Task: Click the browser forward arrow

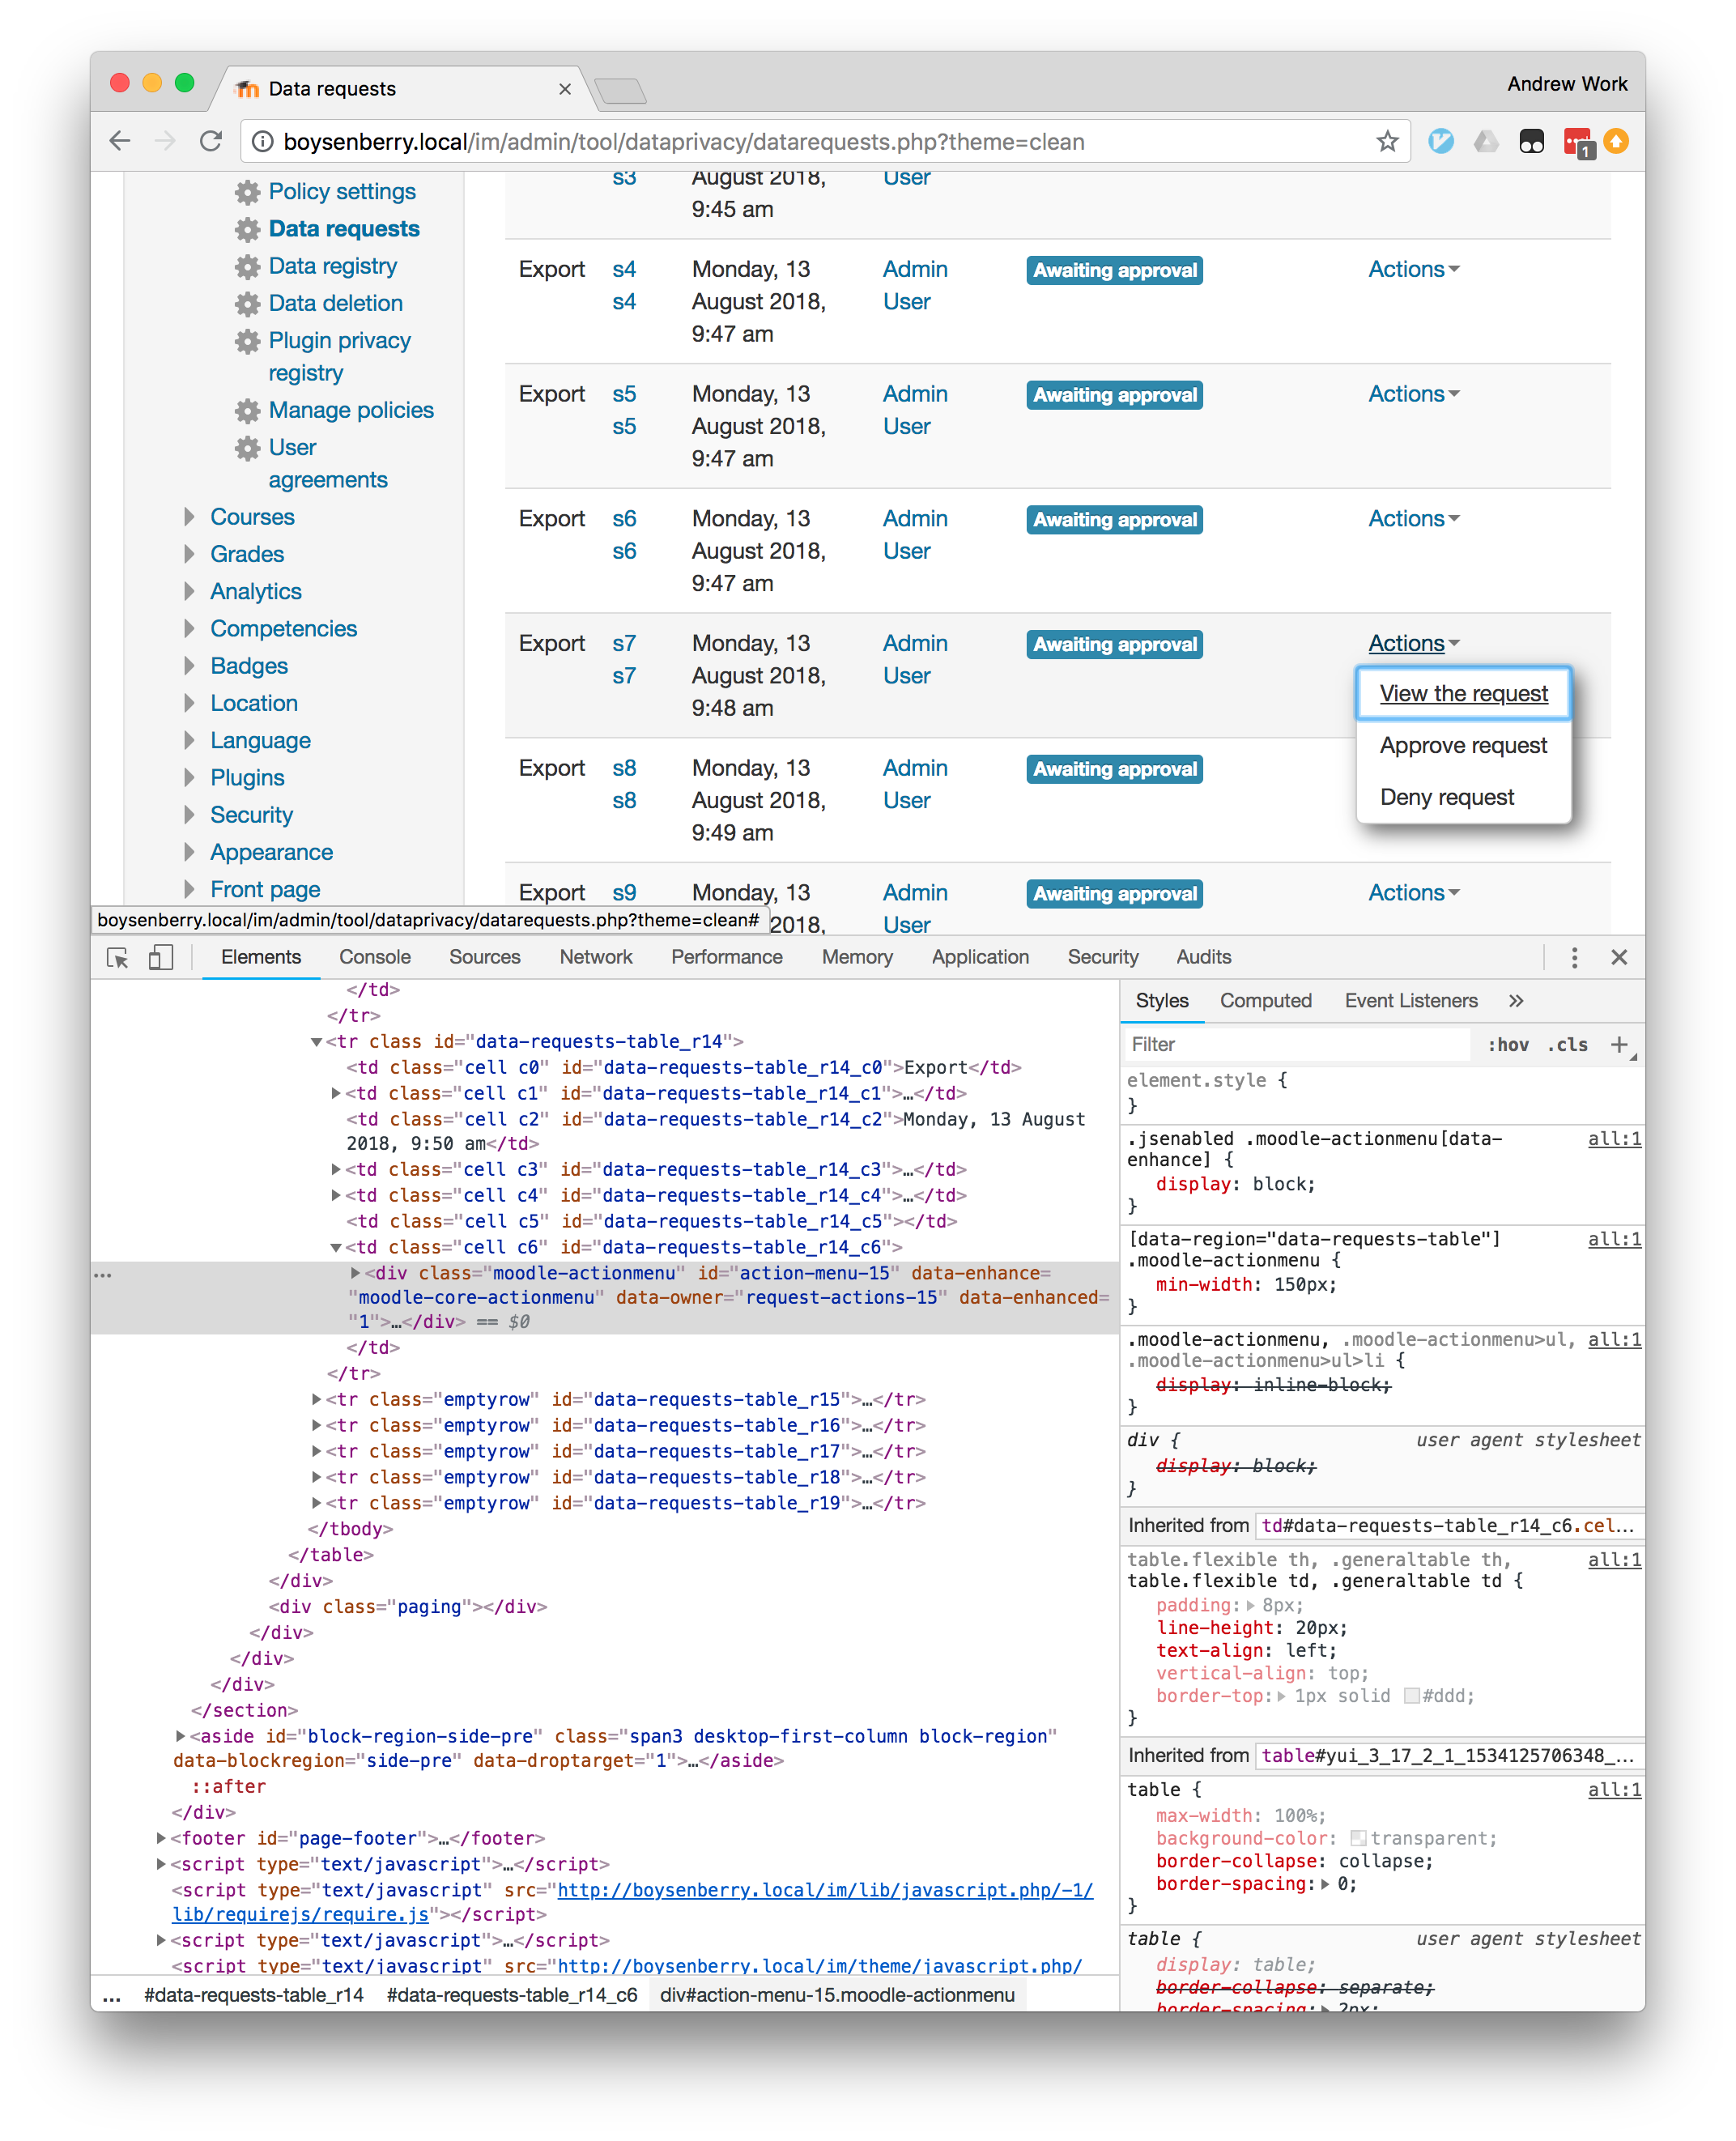Action: click(x=165, y=141)
